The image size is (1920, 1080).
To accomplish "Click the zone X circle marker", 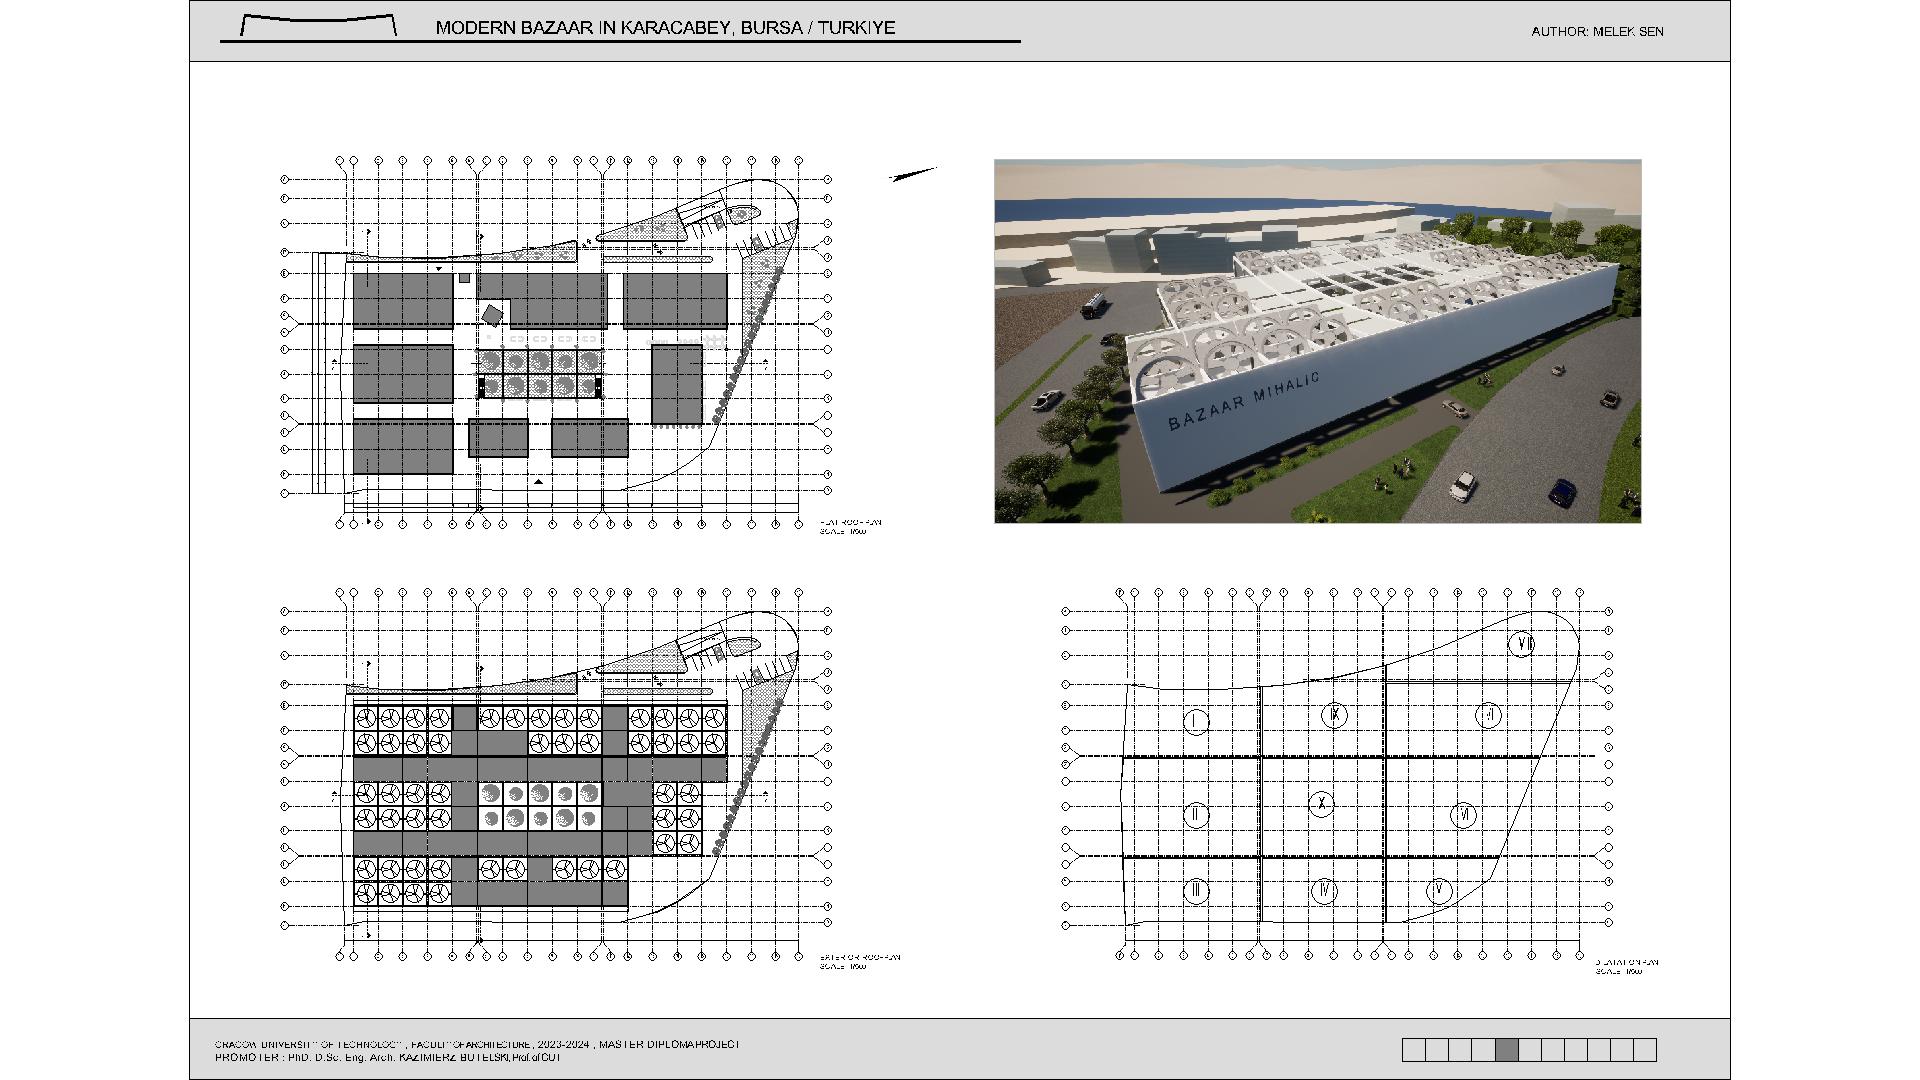I will [x=1322, y=803].
